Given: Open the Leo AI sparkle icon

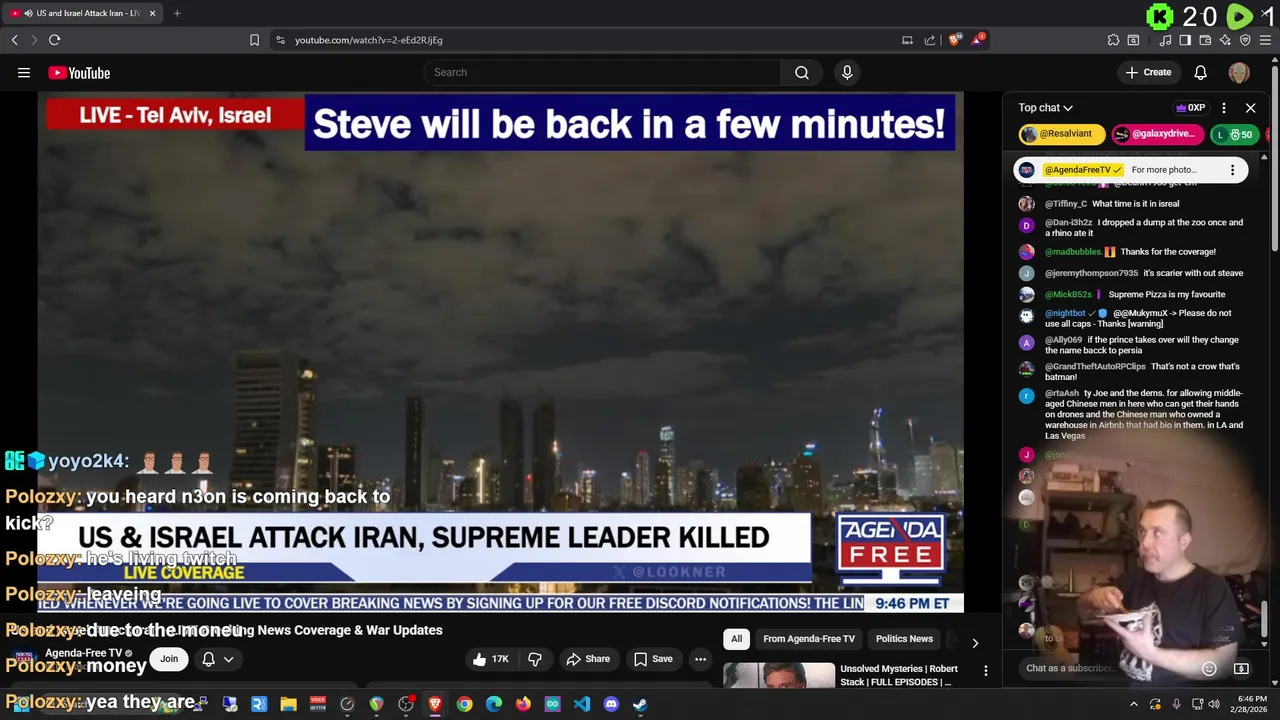Looking at the screenshot, I should coord(1225,40).
